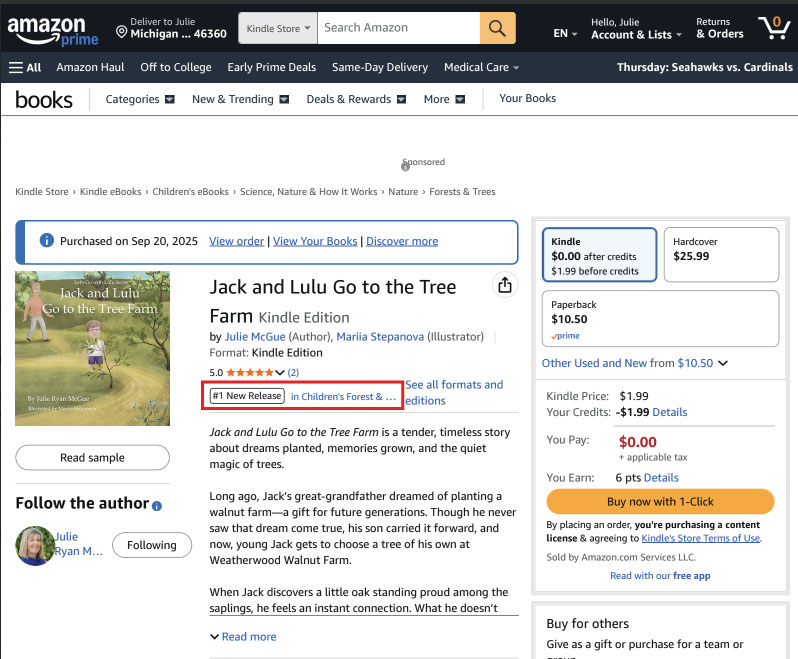Open the Kindle Store search category dropdown
Screen dimensions: 798x659
coord(278,28)
